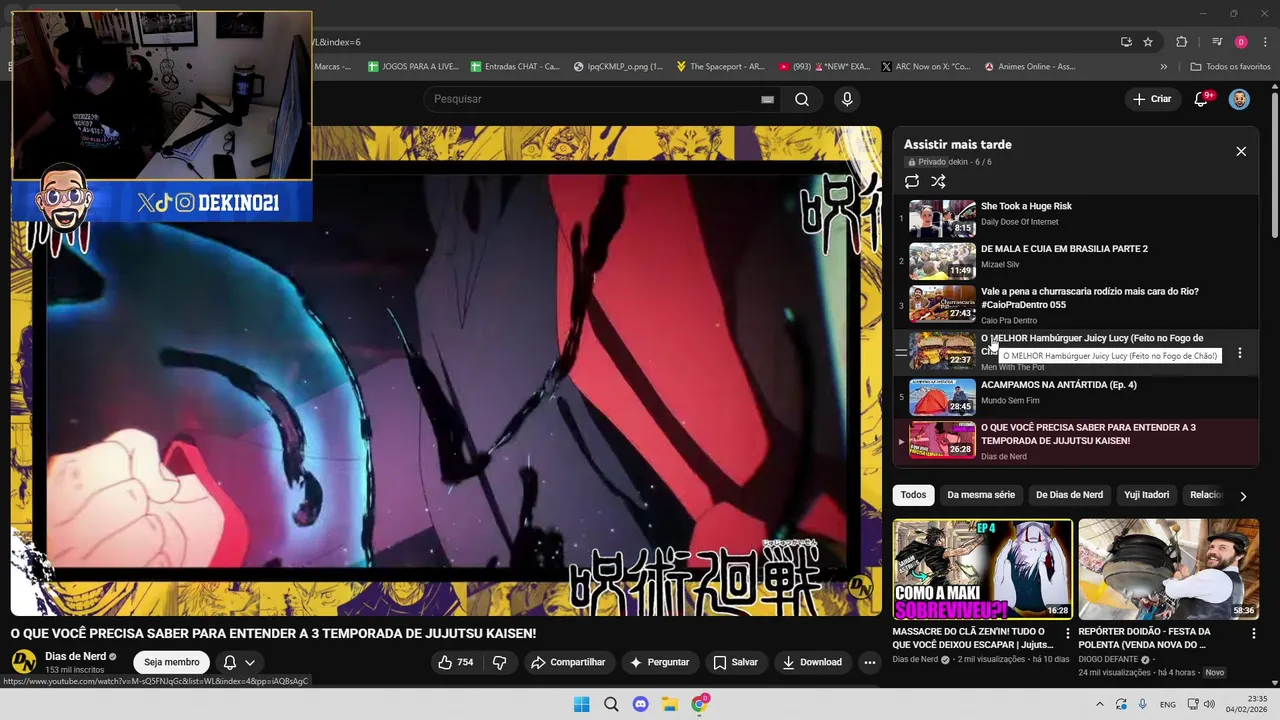This screenshot has width=1280, height=720.
Task: Click the ENG language indicator in the tray
Action: pyautogui.click(x=1168, y=705)
